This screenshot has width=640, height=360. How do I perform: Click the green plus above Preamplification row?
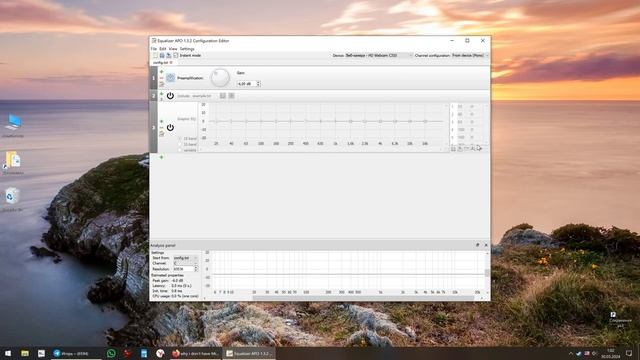(162, 72)
